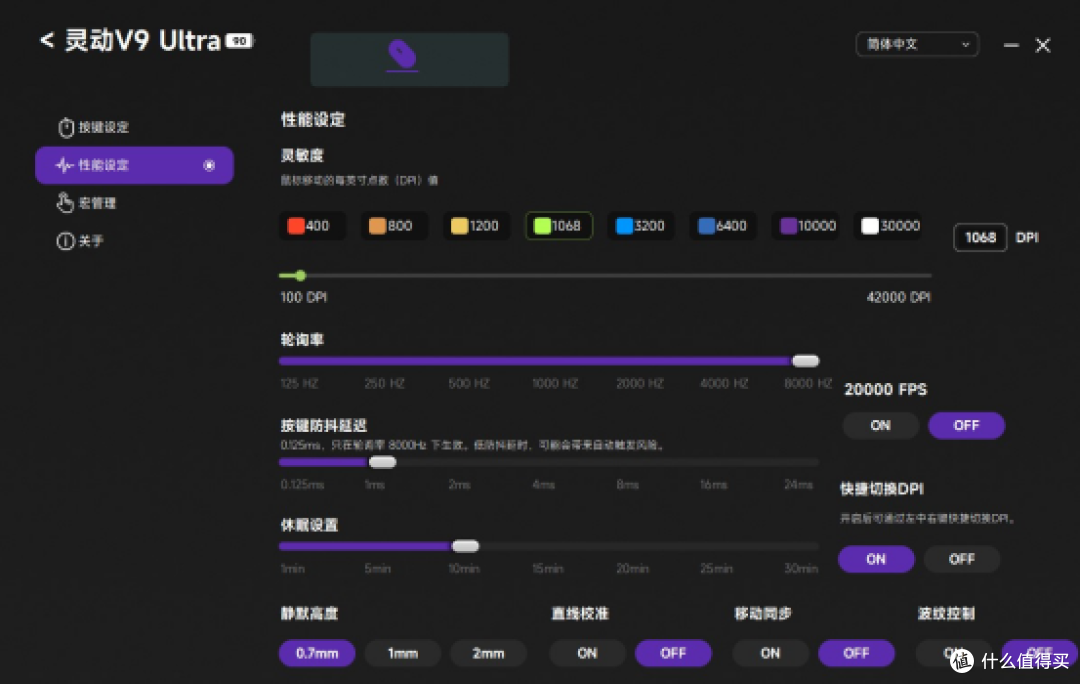
Task: Click the orange swatch of the 800 preset
Action: [x=377, y=226]
